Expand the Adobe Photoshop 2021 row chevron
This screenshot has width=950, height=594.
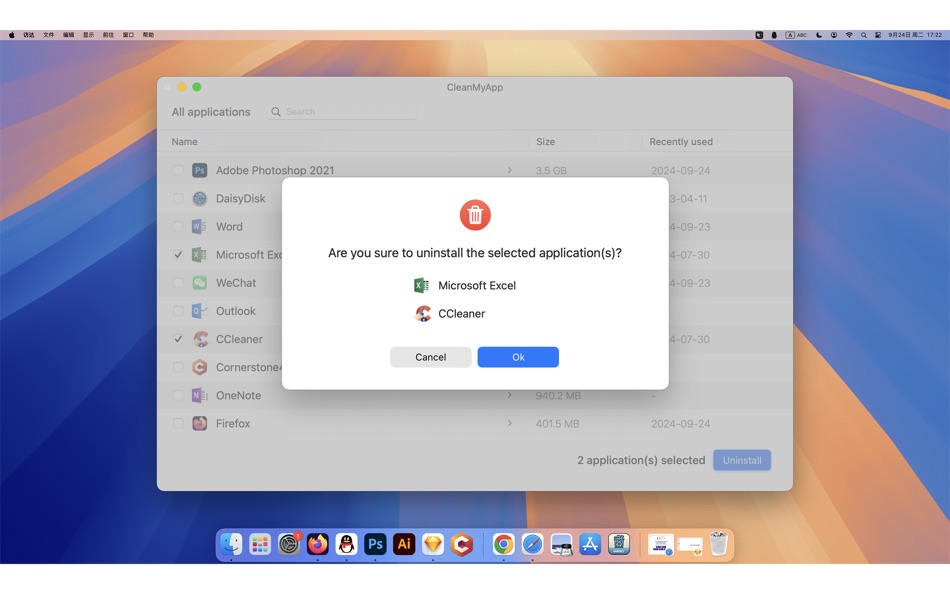click(510, 170)
